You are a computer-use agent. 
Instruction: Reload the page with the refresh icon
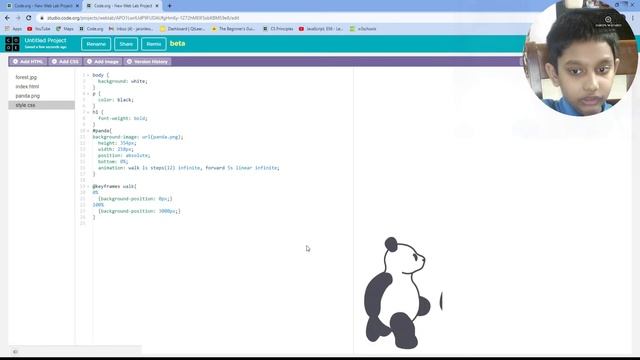pyautogui.click(x=29, y=18)
